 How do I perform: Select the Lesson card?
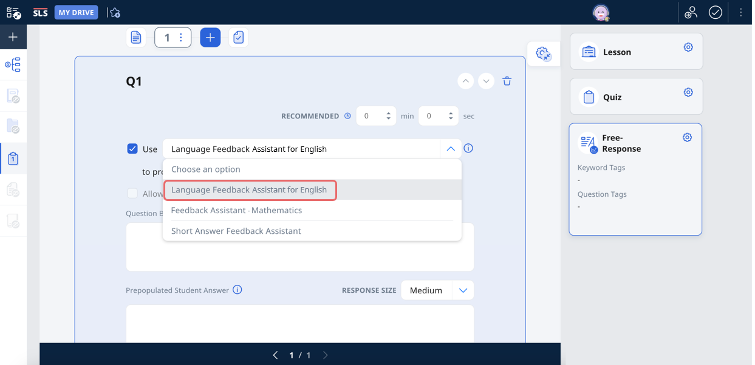636,51
